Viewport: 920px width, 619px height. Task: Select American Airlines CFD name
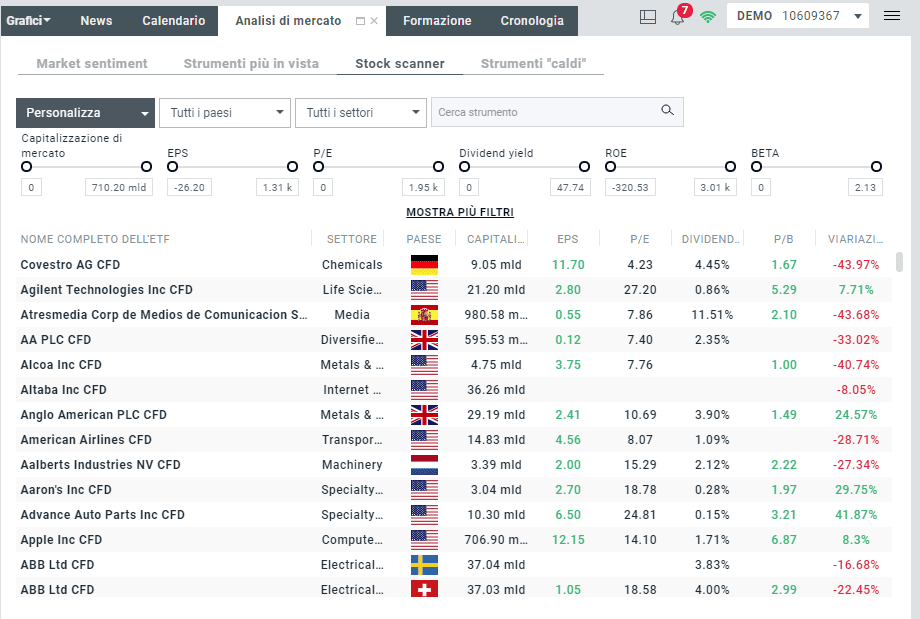tap(86, 439)
